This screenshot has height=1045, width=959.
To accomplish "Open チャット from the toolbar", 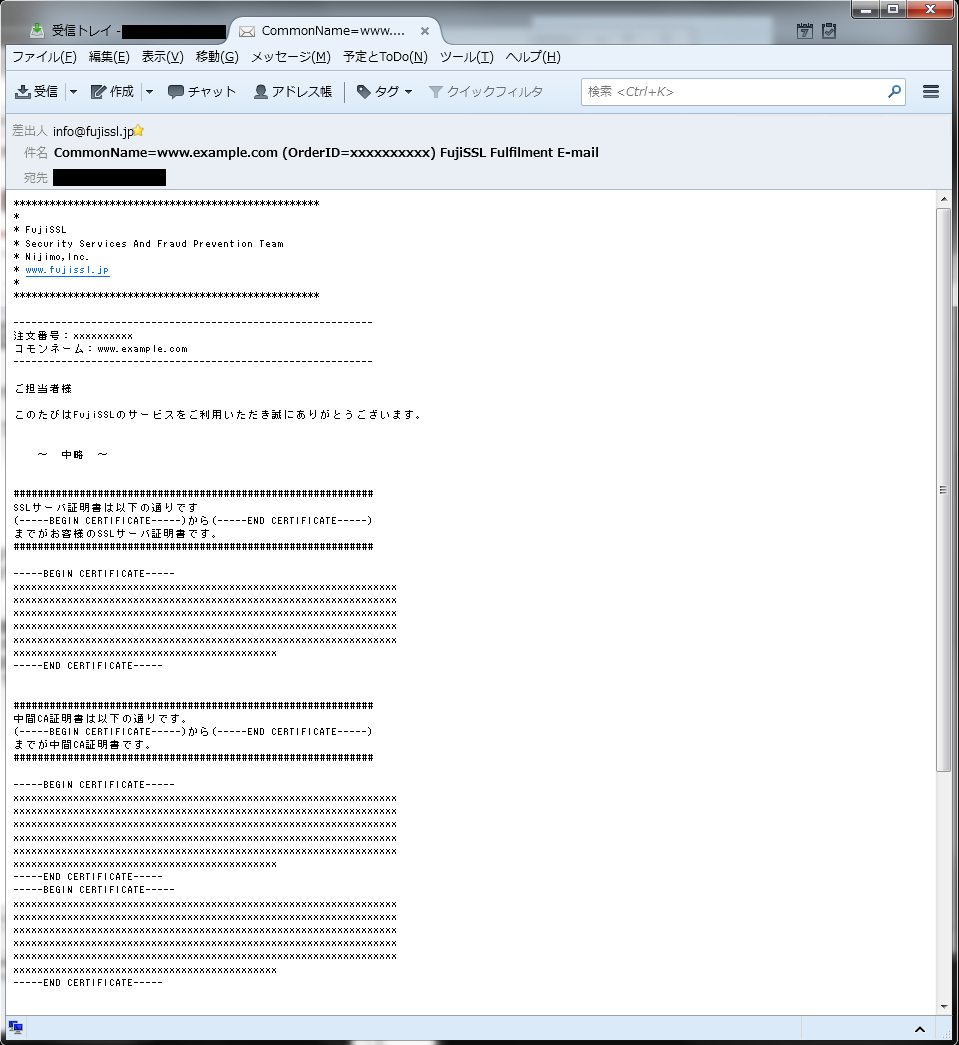I will (x=202, y=92).
